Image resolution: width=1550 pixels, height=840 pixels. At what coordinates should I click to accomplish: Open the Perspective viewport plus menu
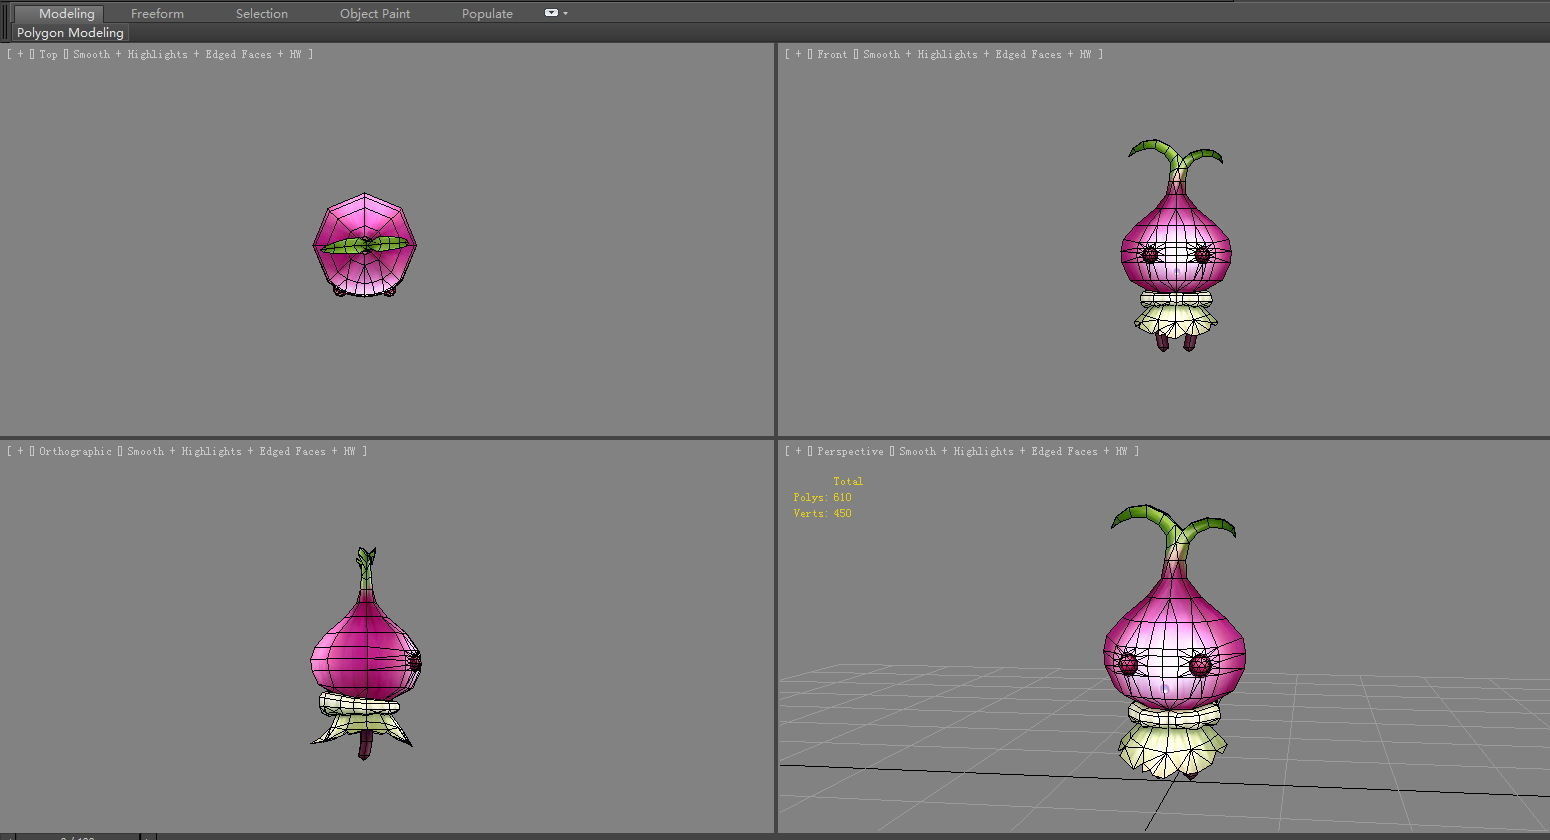pyautogui.click(x=799, y=451)
